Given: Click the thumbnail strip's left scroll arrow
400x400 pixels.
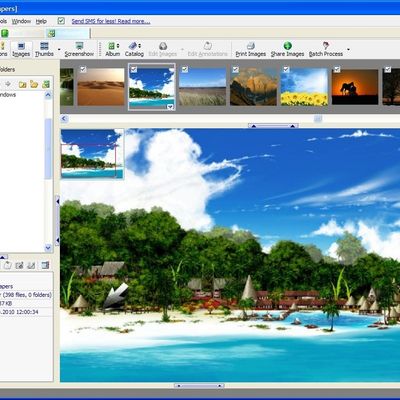Looking at the screenshot, I should [x=64, y=118].
